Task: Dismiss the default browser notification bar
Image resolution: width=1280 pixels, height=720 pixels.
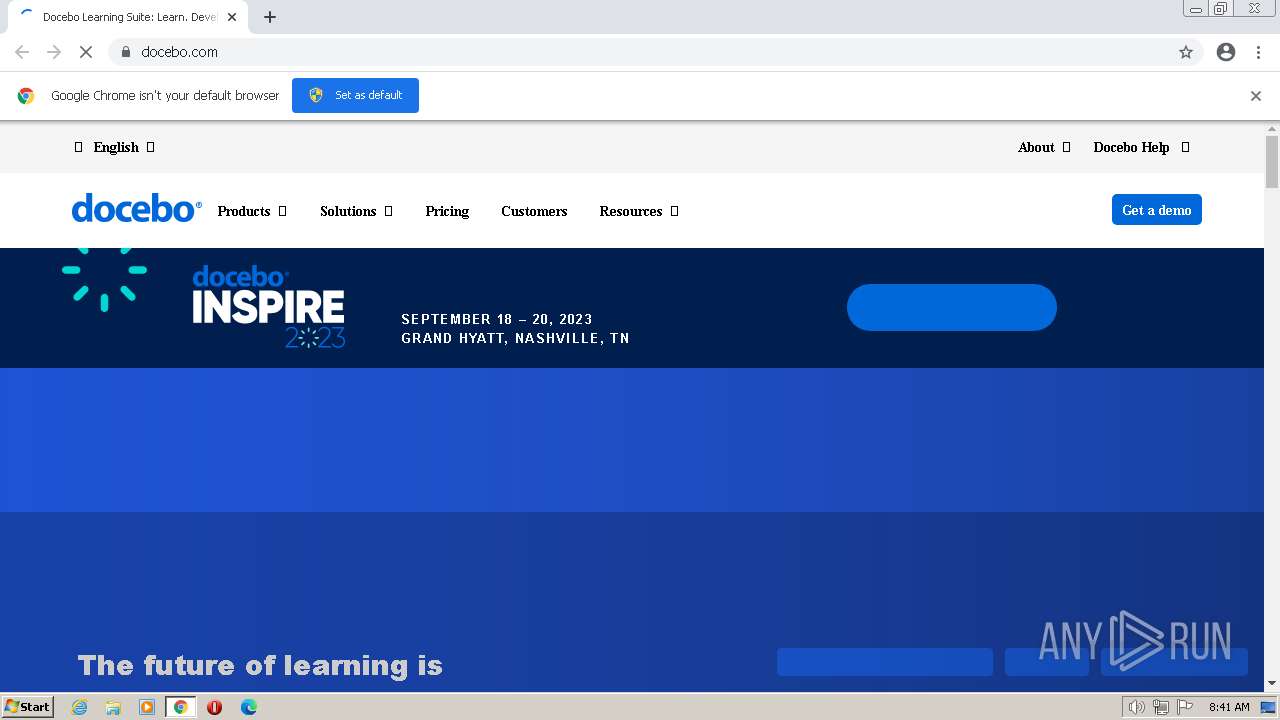Action: (x=1256, y=96)
